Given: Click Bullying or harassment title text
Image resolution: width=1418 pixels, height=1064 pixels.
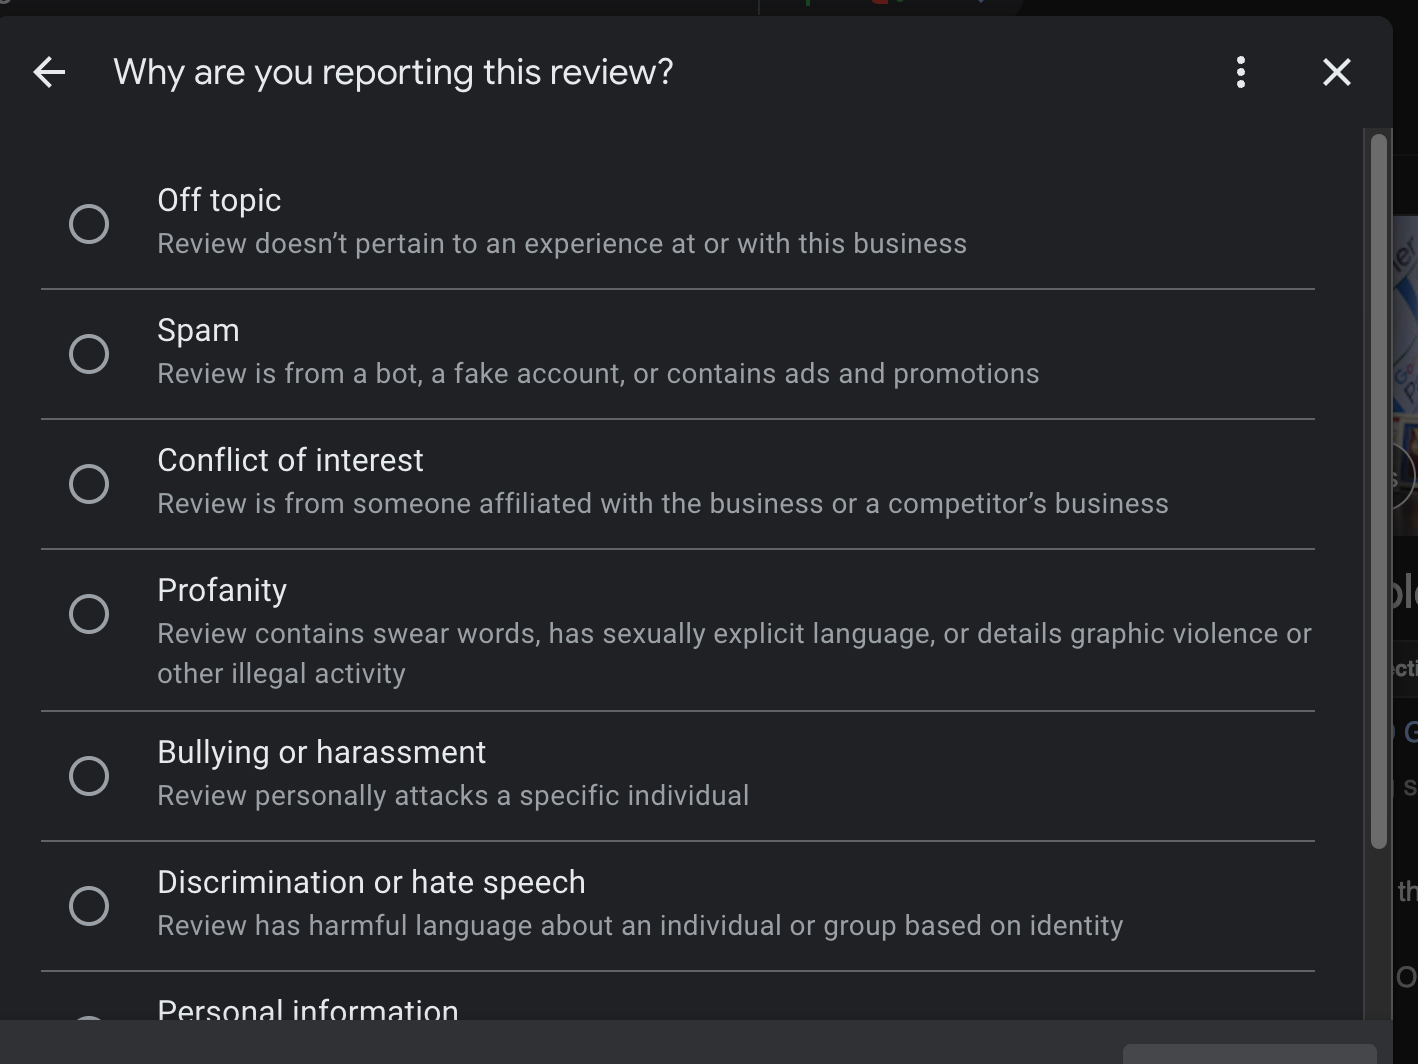Looking at the screenshot, I should (321, 752).
